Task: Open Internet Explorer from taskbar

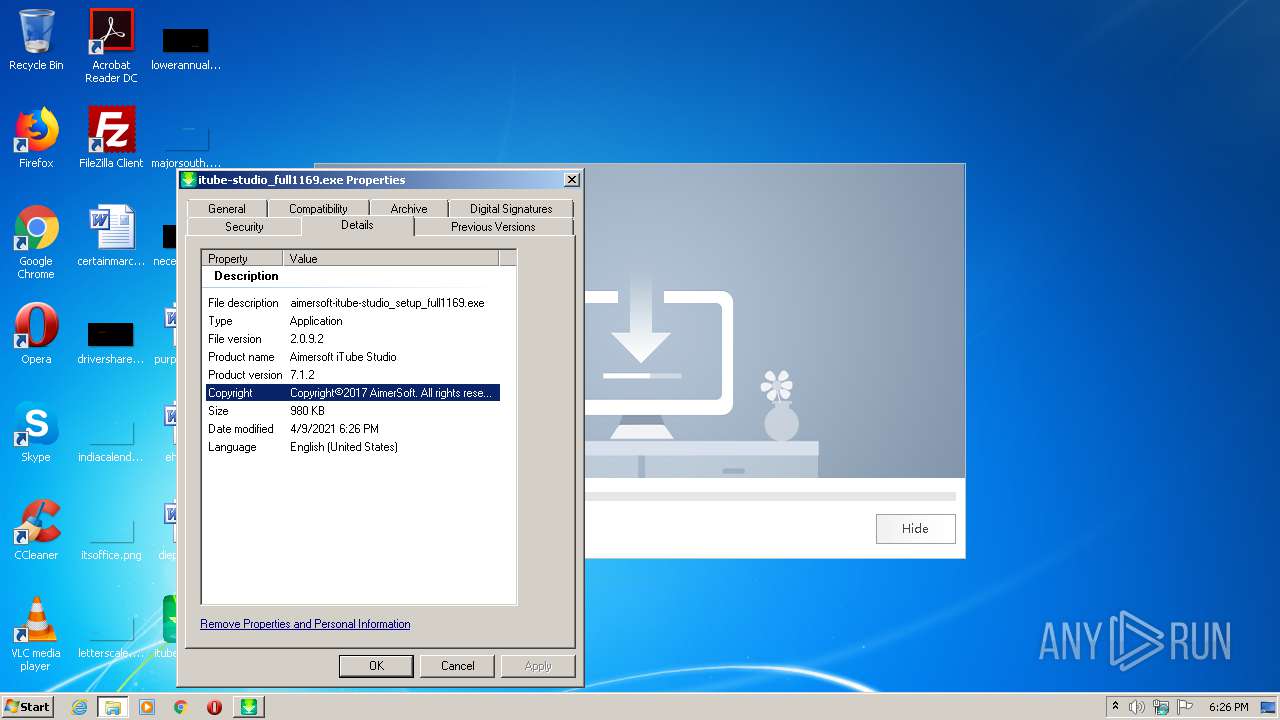Action: click(x=80, y=707)
